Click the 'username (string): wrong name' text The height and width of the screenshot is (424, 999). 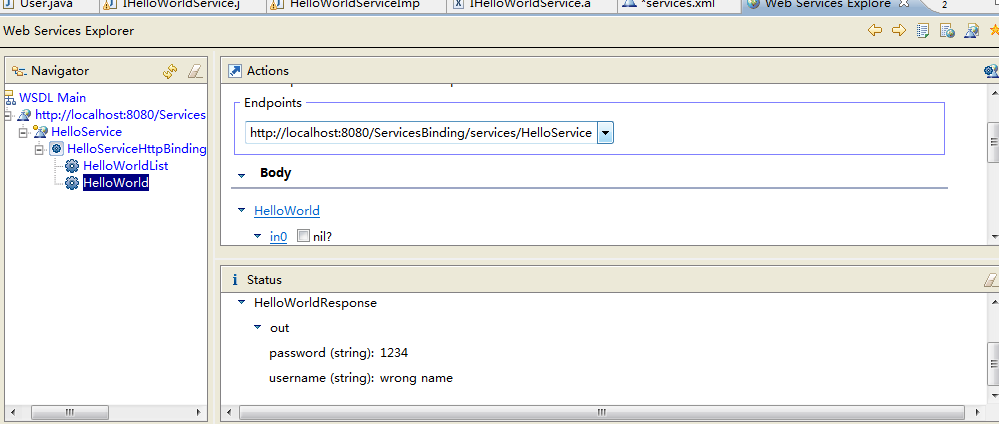pos(361,378)
